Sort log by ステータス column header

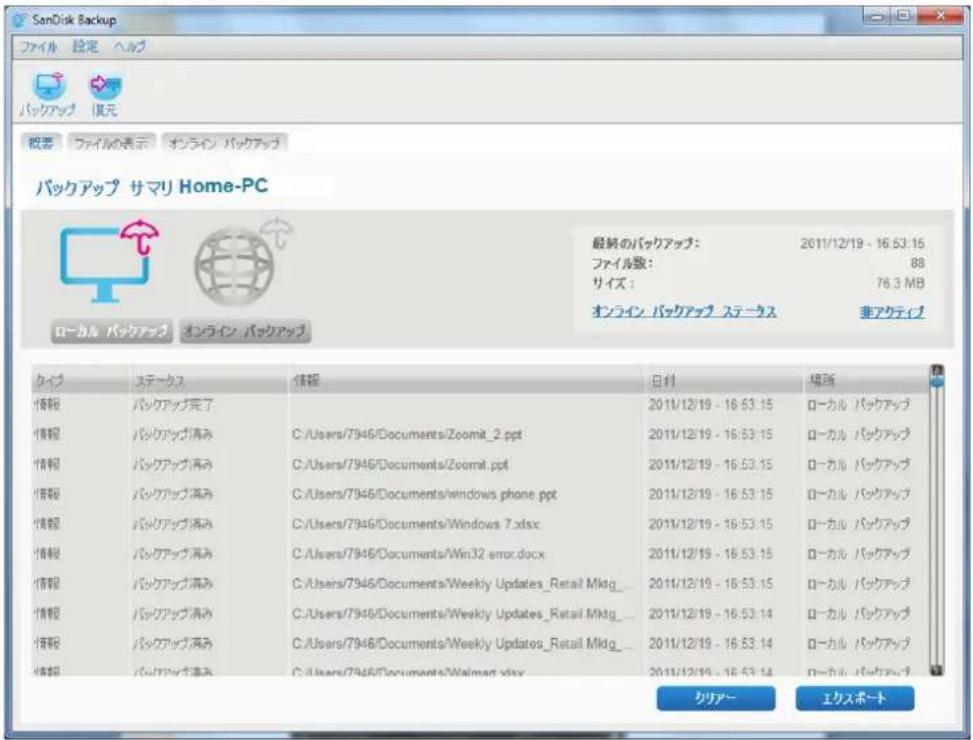tap(209, 380)
